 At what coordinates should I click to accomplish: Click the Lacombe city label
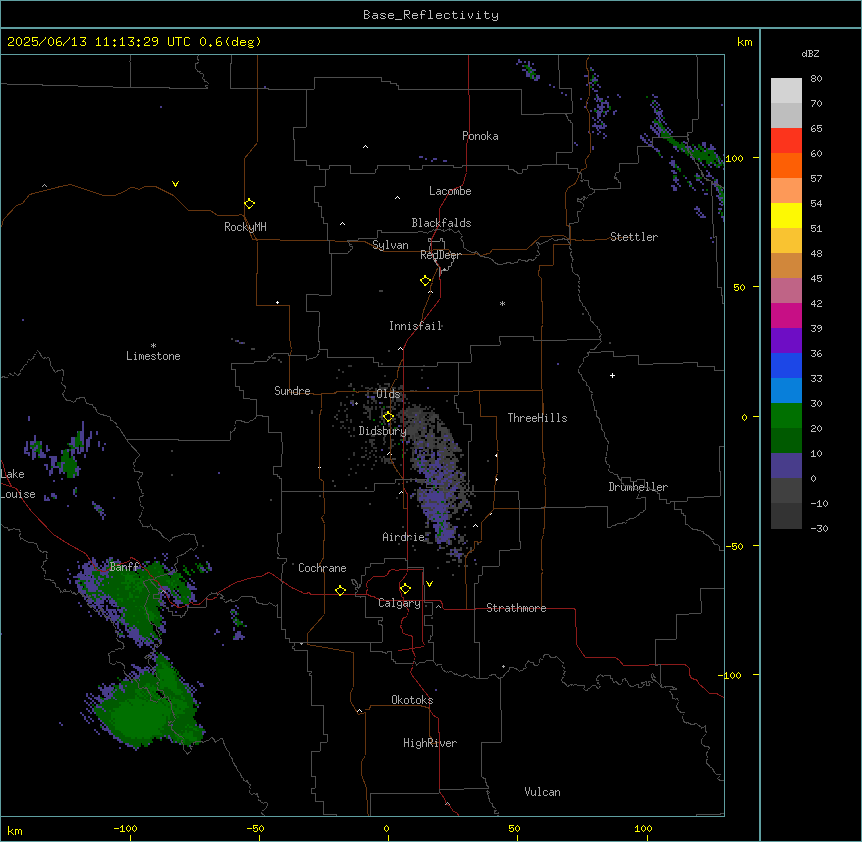tap(450, 191)
